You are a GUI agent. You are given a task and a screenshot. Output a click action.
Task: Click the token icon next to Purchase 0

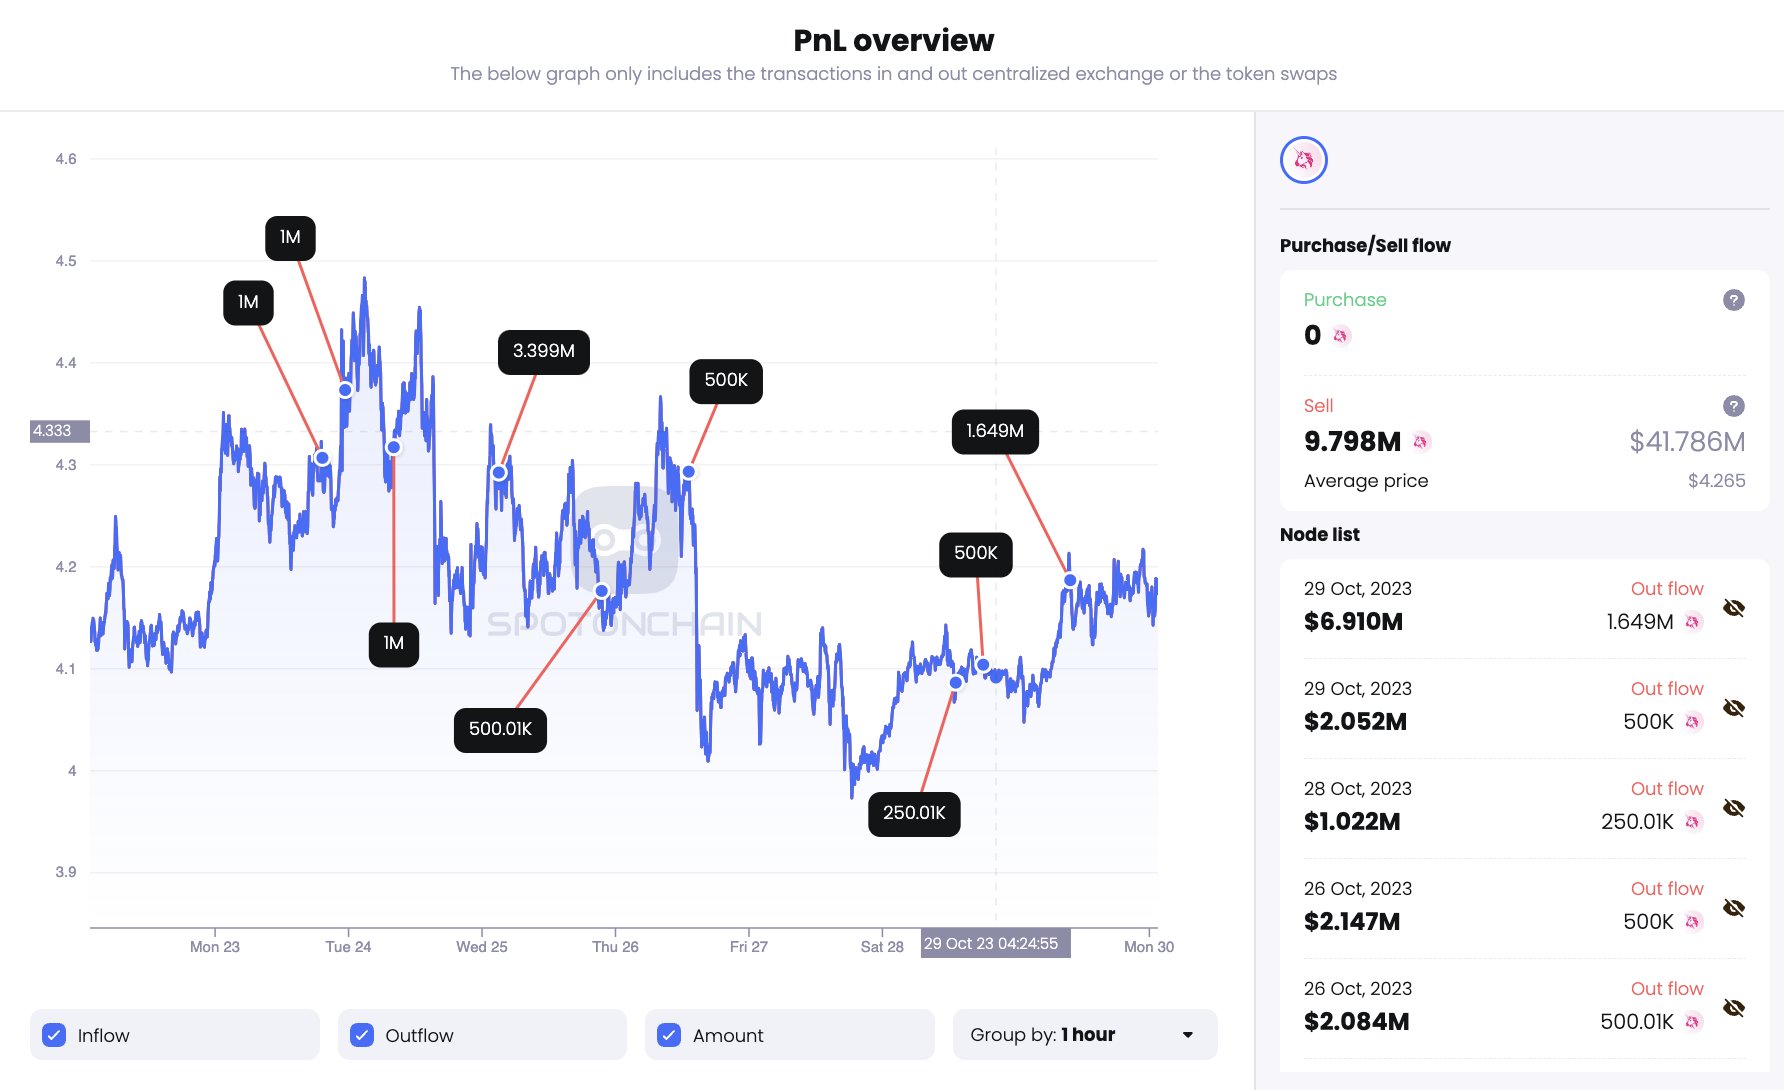pos(1341,336)
